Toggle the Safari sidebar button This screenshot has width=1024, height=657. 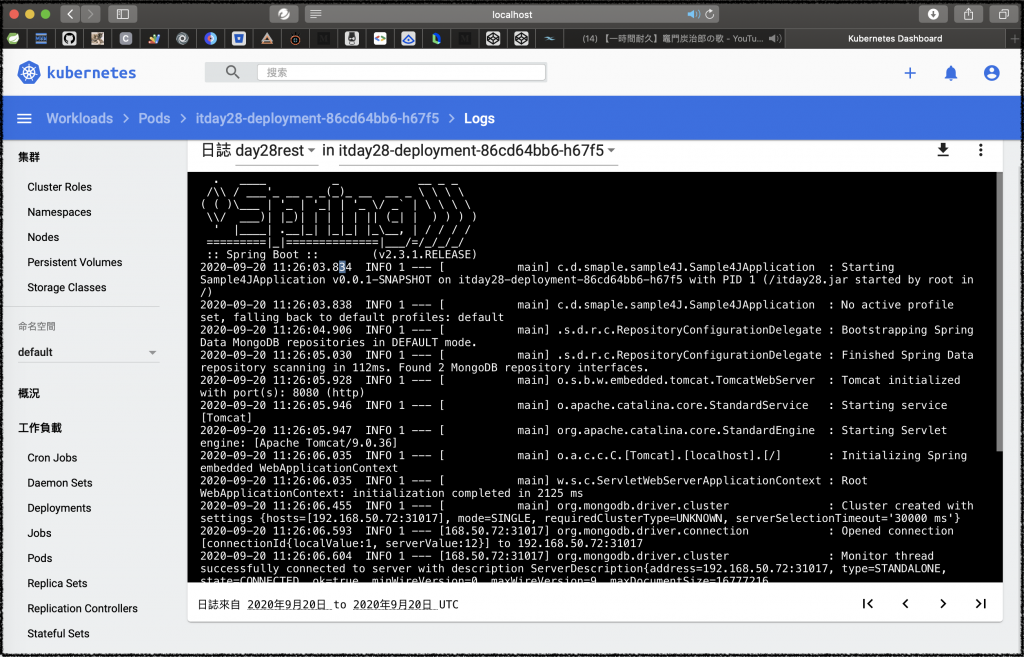[x=122, y=14]
